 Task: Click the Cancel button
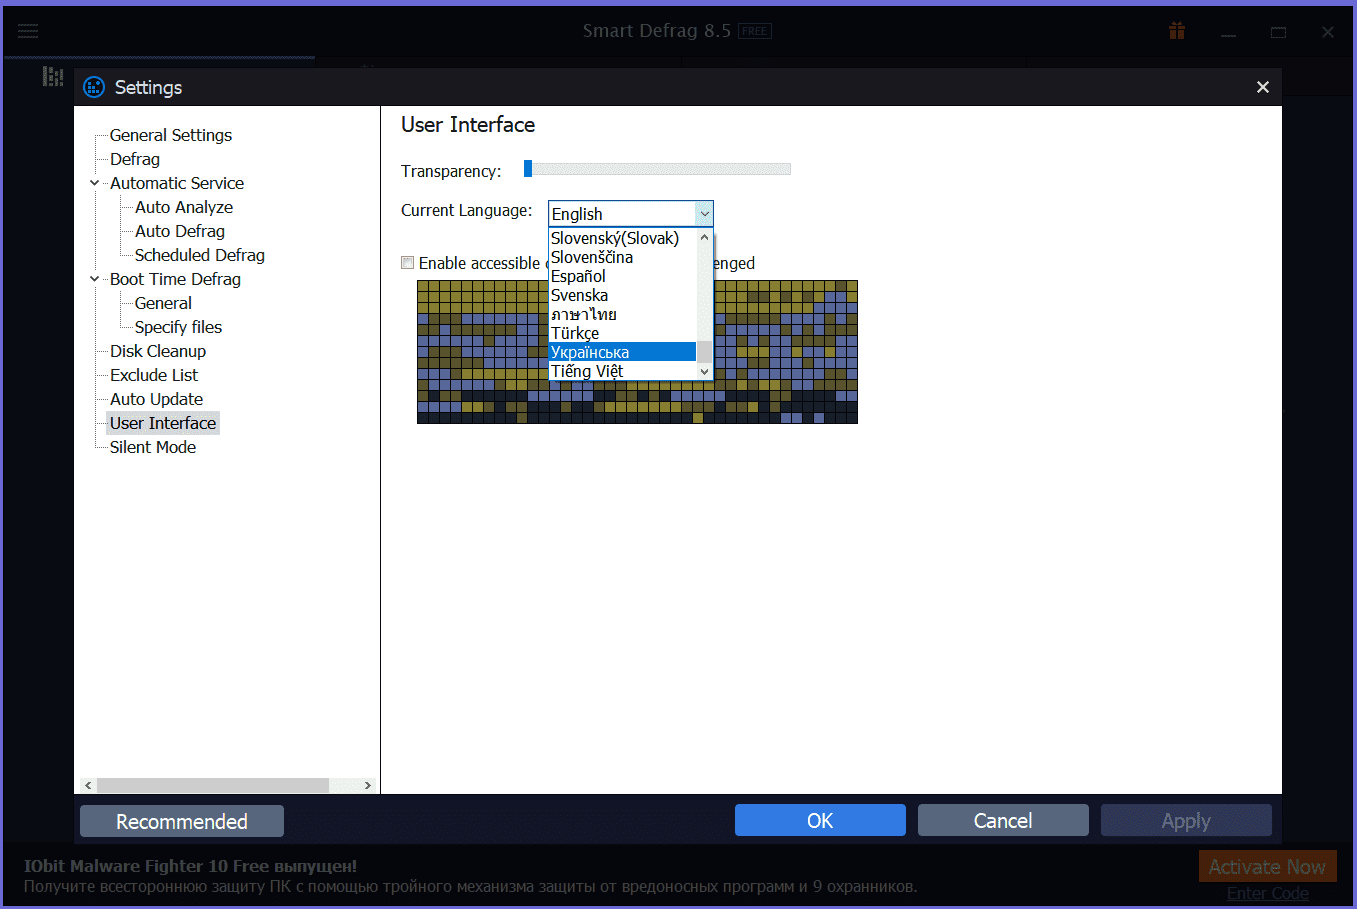[x=1003, y=820]
